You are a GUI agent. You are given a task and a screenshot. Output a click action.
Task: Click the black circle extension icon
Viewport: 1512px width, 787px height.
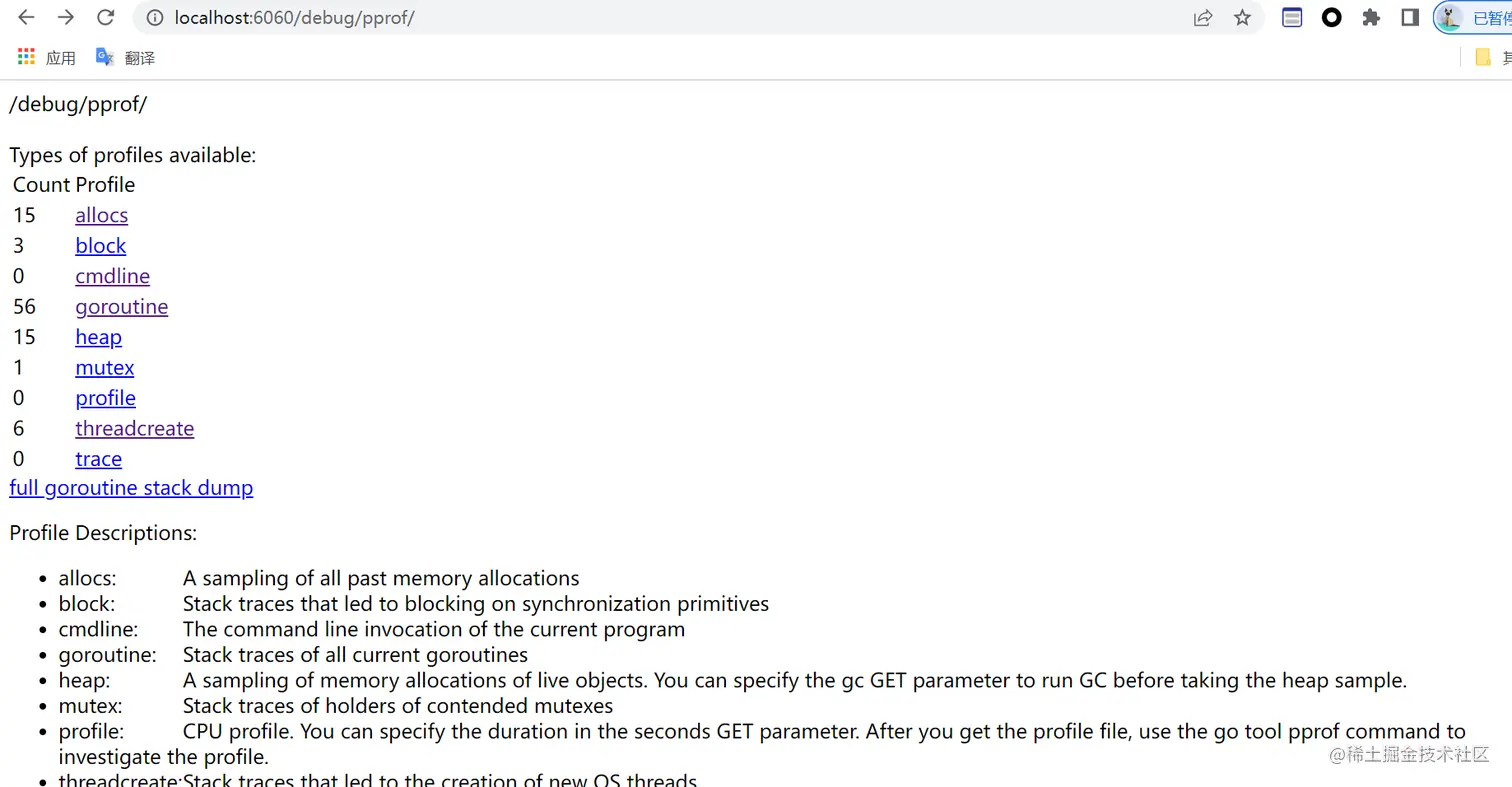[1331, 18]
